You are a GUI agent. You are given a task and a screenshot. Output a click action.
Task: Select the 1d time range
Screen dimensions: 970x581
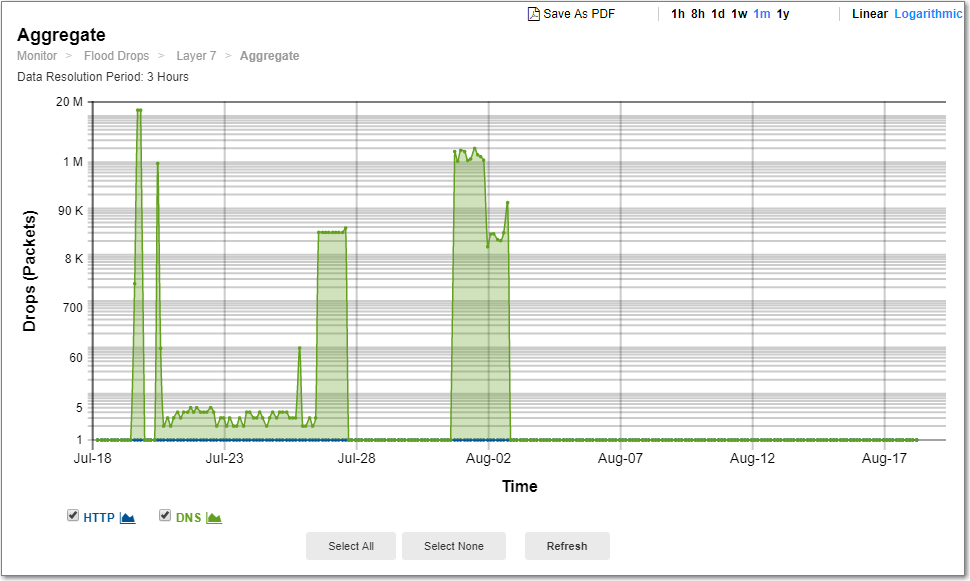click(x=716, y=14)
